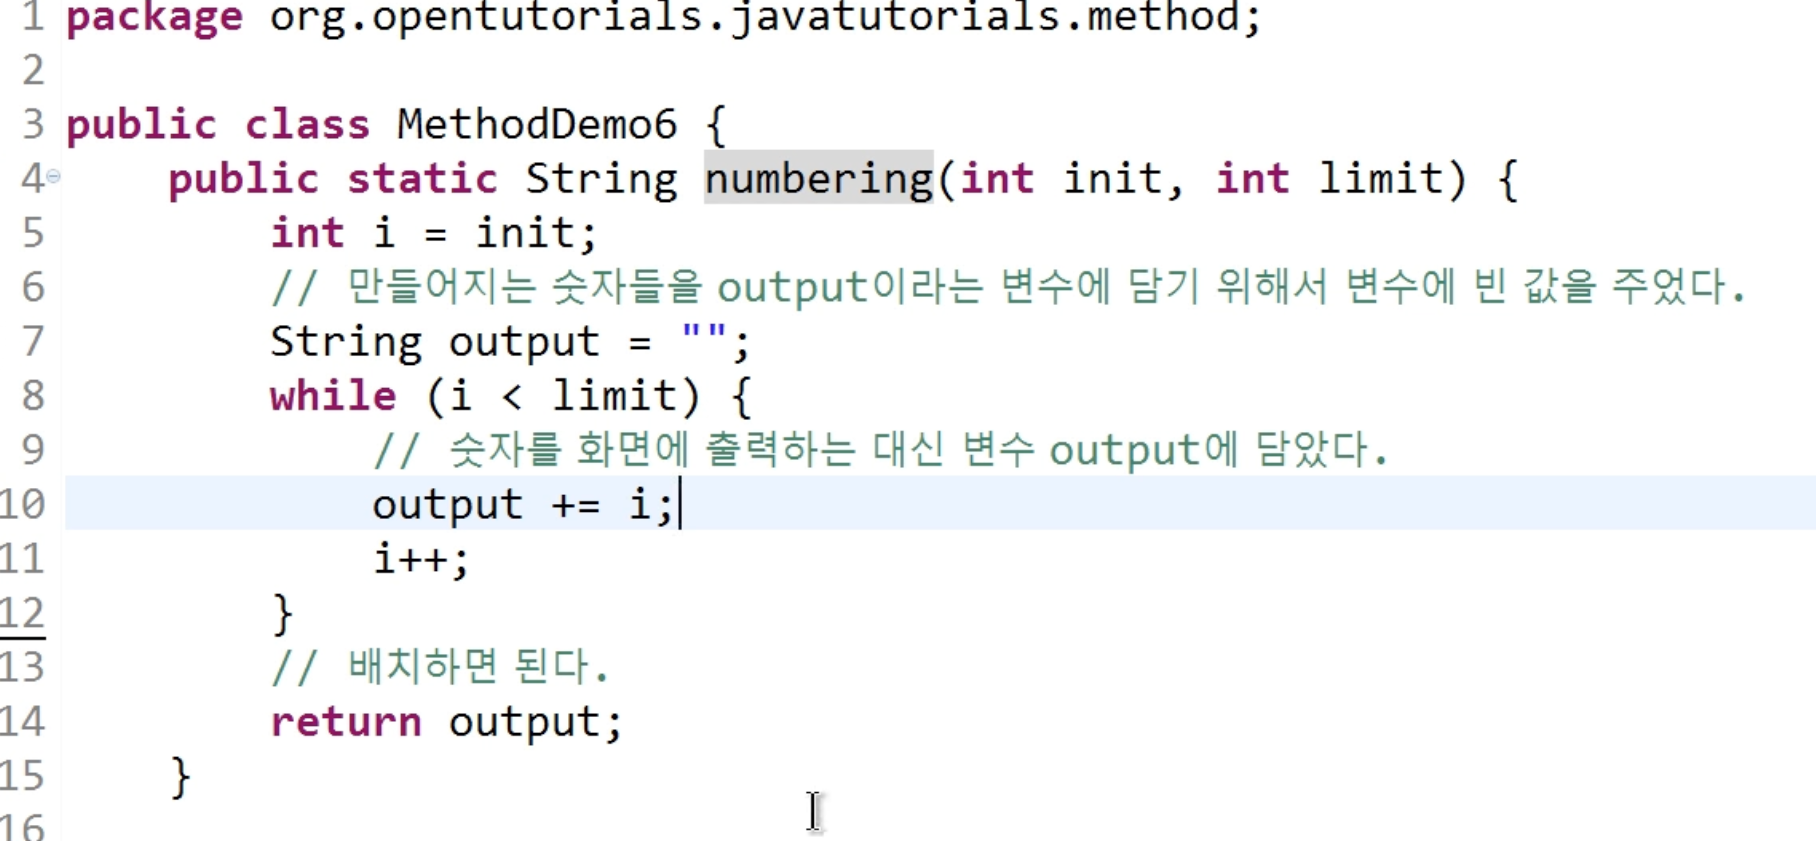Click the highlighted method name numbering
This screenshot has height=841, width=1816.
[818, 179]
